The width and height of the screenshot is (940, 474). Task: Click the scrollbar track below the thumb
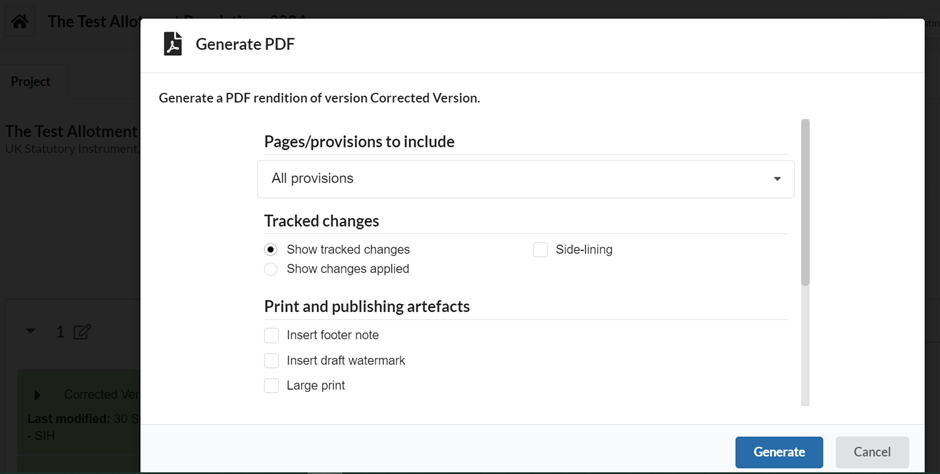point(805,346)
